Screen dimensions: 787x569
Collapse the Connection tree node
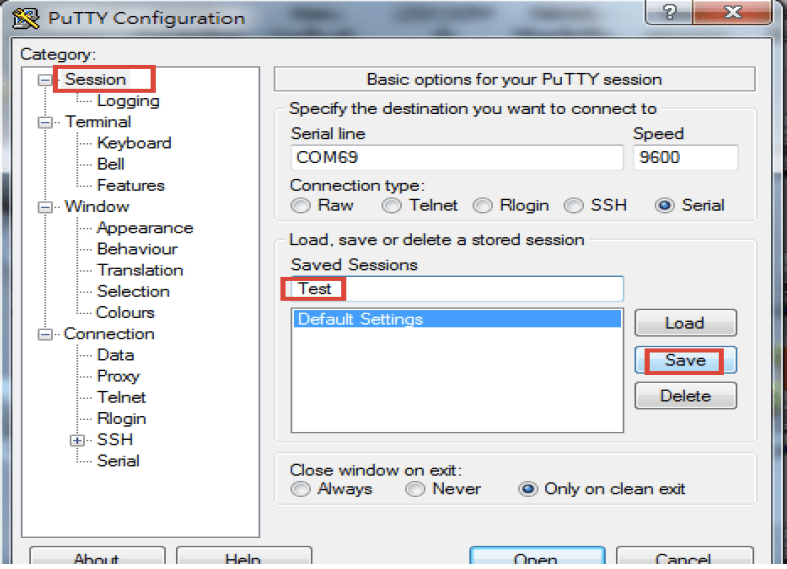click(x=45, y=334)
